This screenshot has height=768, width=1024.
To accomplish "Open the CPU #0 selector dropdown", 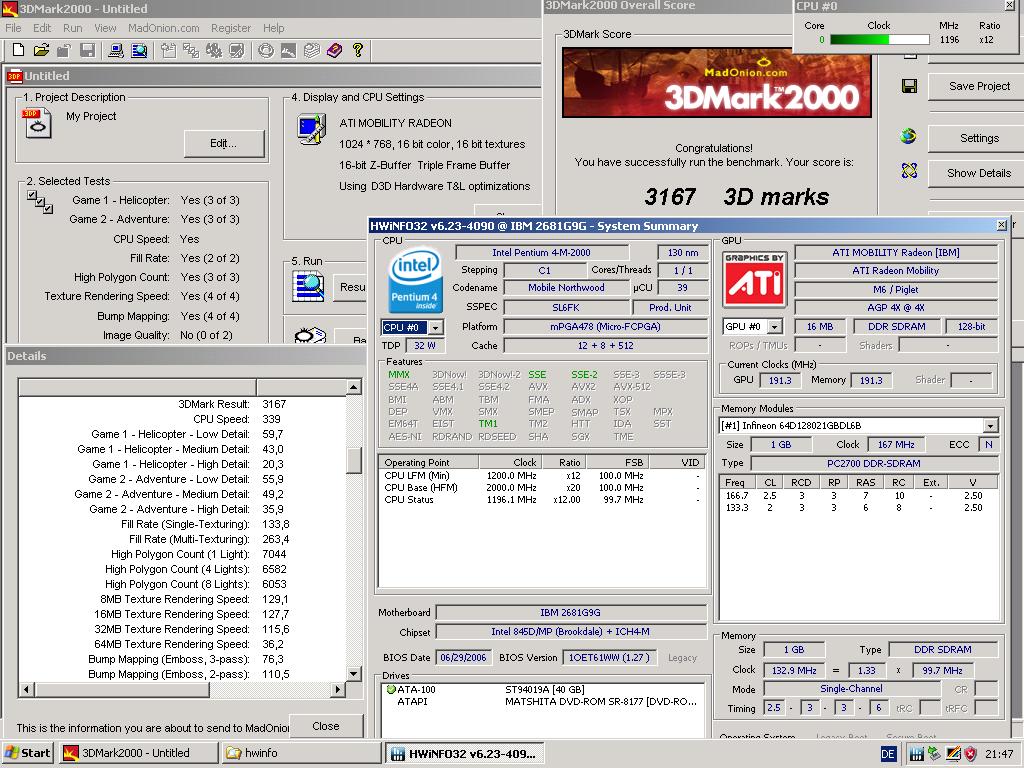I will 436,327.
